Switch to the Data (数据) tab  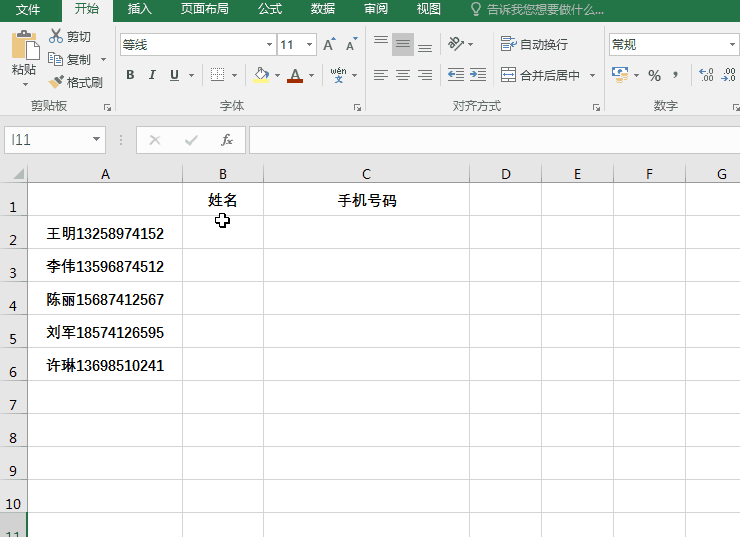(322, 9)
